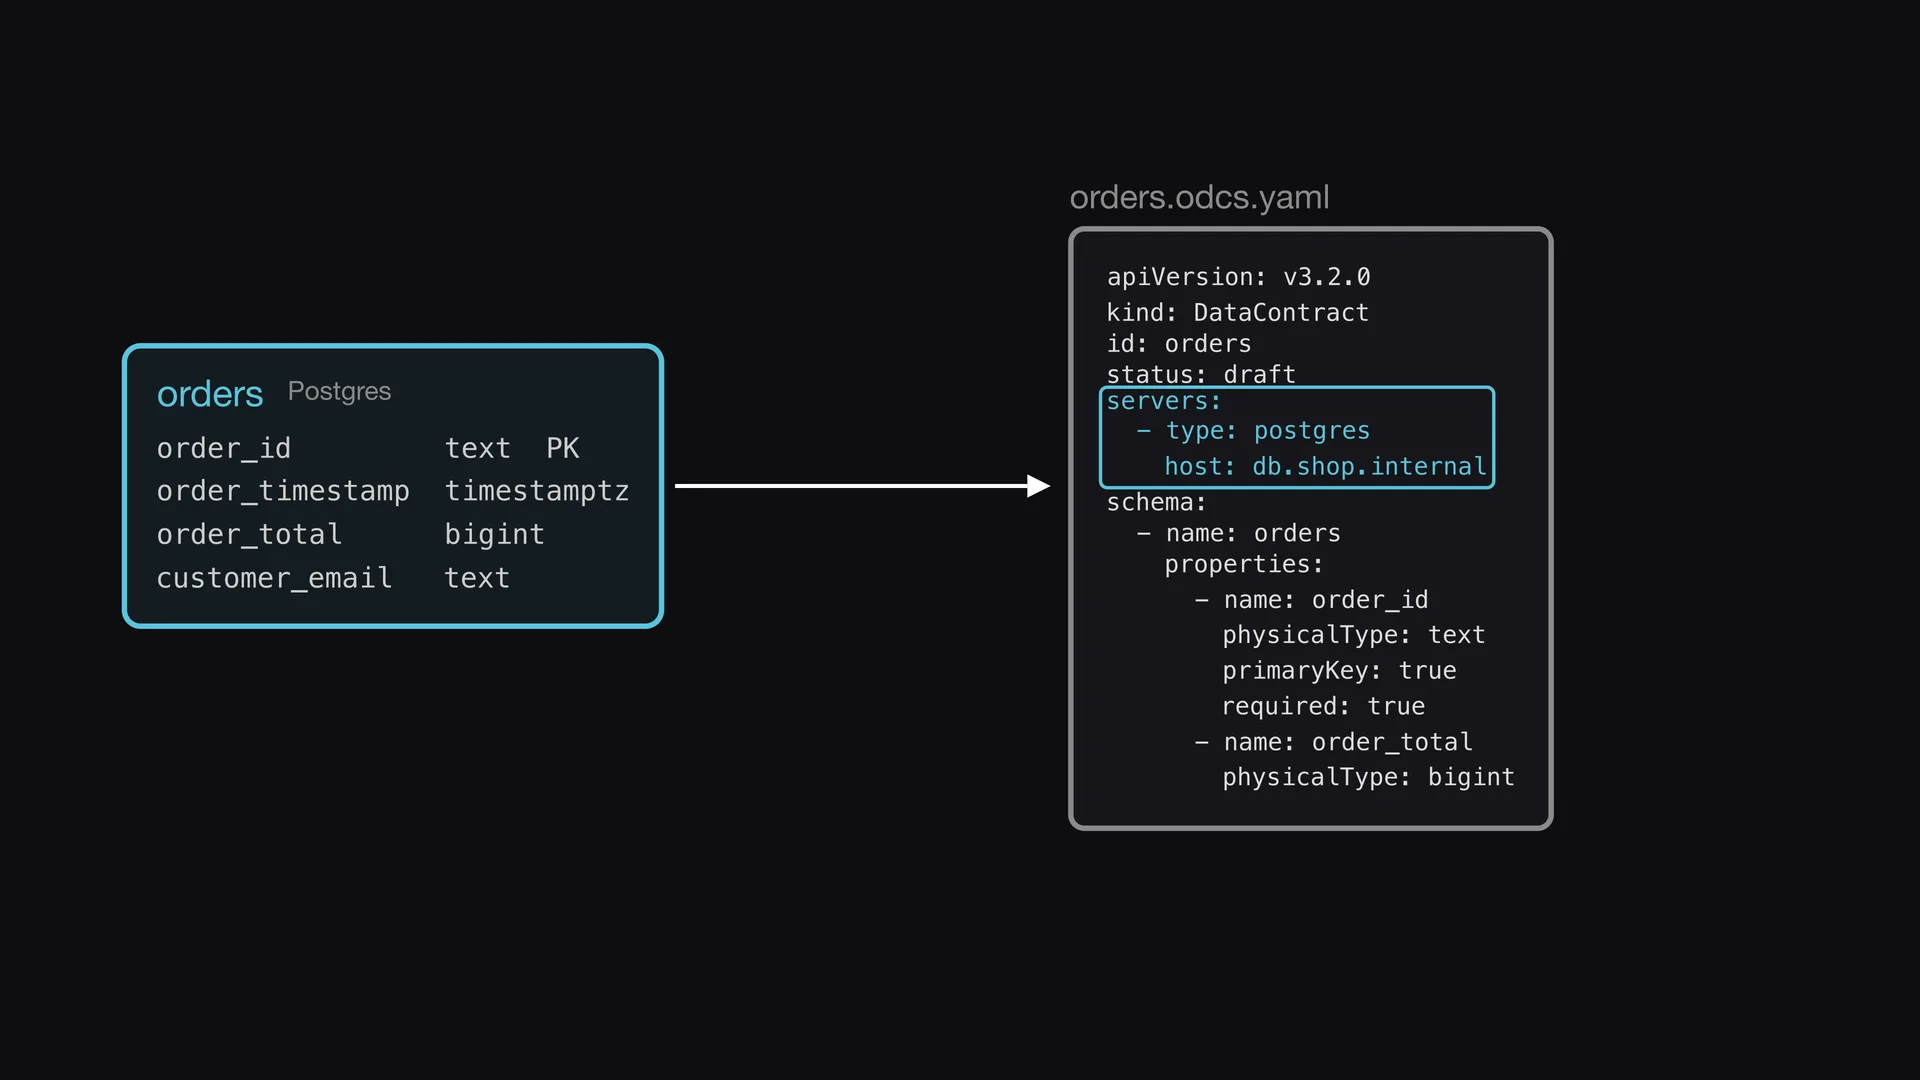The height and width of the screenshot is (1080, 1920).
Task: Click the 'bigint' type in the orders table
Action: 495,535
